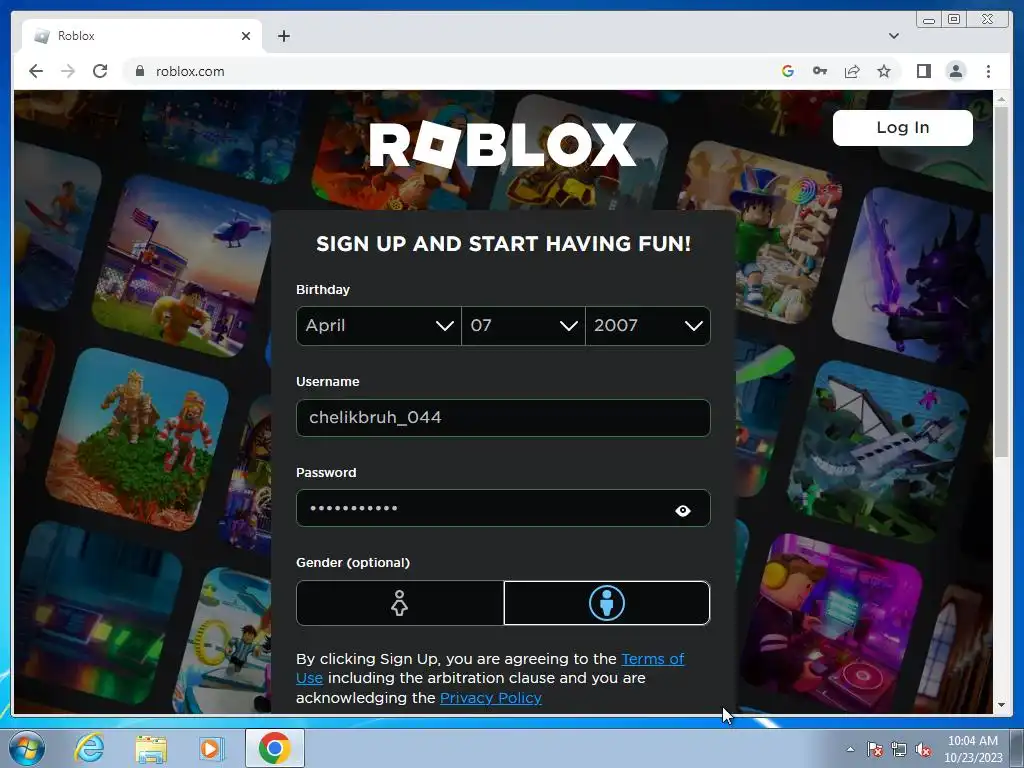Click the Log In button

[903, 127]
